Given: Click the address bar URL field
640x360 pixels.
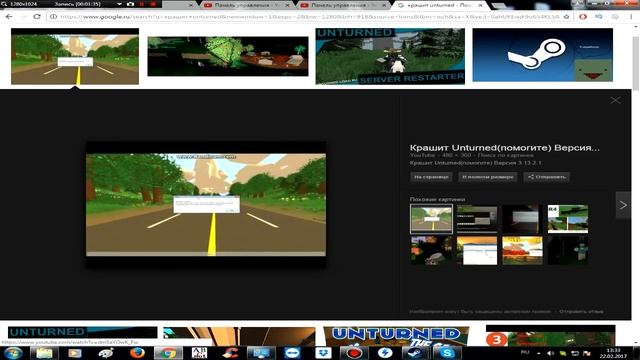Looking at the screenshot, I should 310,17.
